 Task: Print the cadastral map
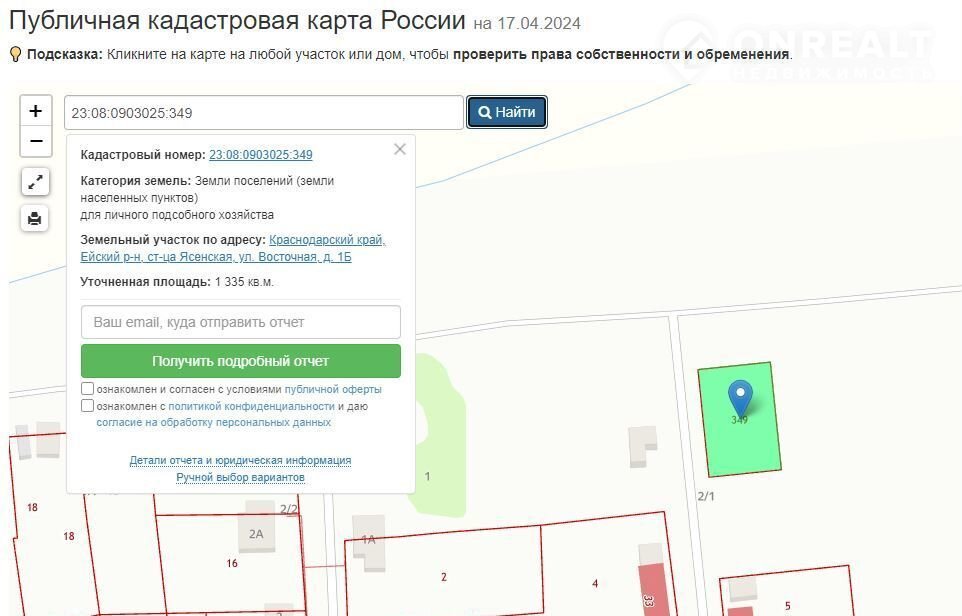(x=35, y=218)
